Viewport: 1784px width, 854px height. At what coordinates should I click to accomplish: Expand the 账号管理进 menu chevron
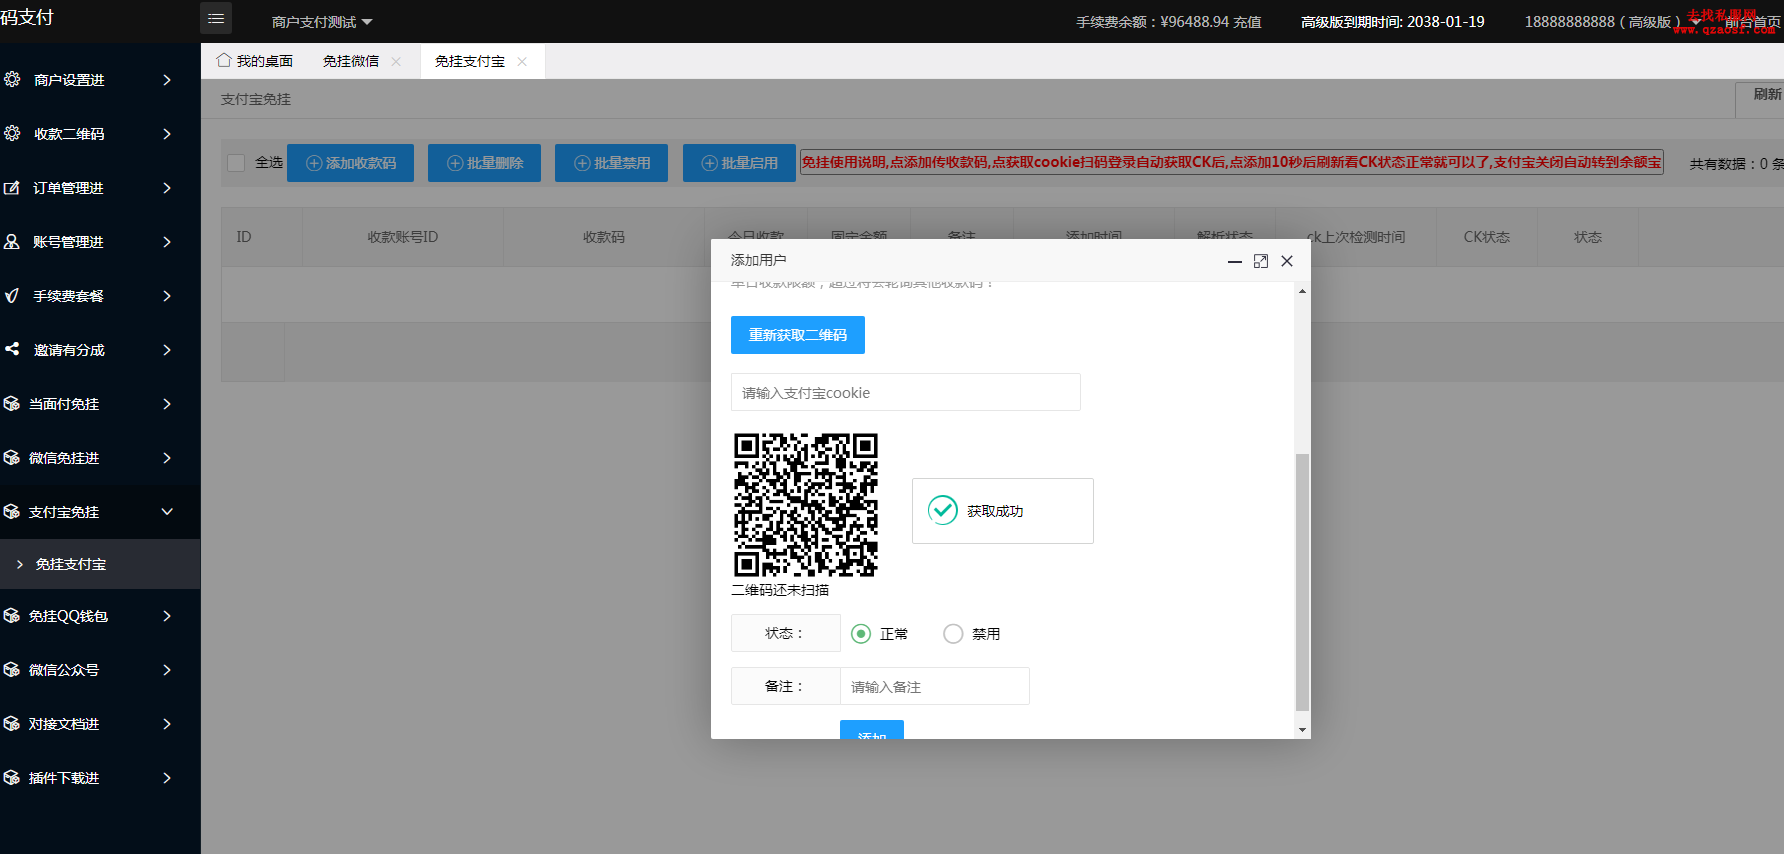coord(167,241)
